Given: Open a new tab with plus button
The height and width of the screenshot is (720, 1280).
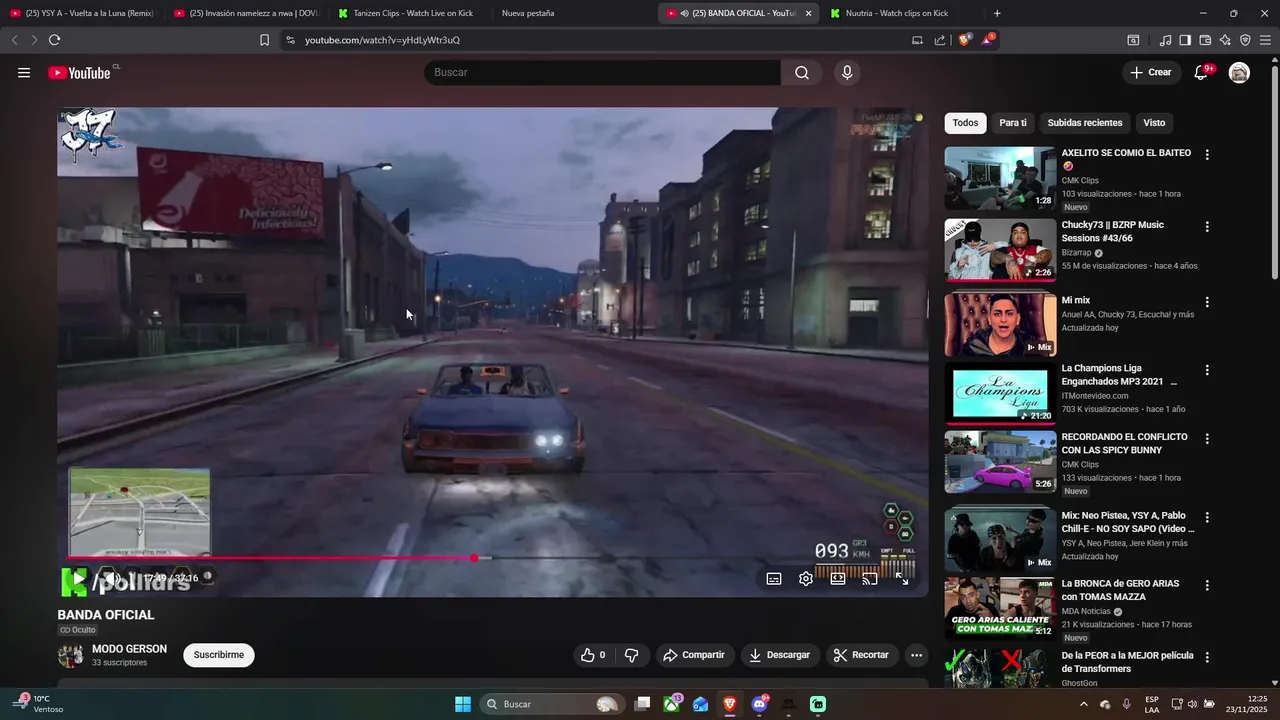Looking at the screenshot, I should (x=997, y=13).
